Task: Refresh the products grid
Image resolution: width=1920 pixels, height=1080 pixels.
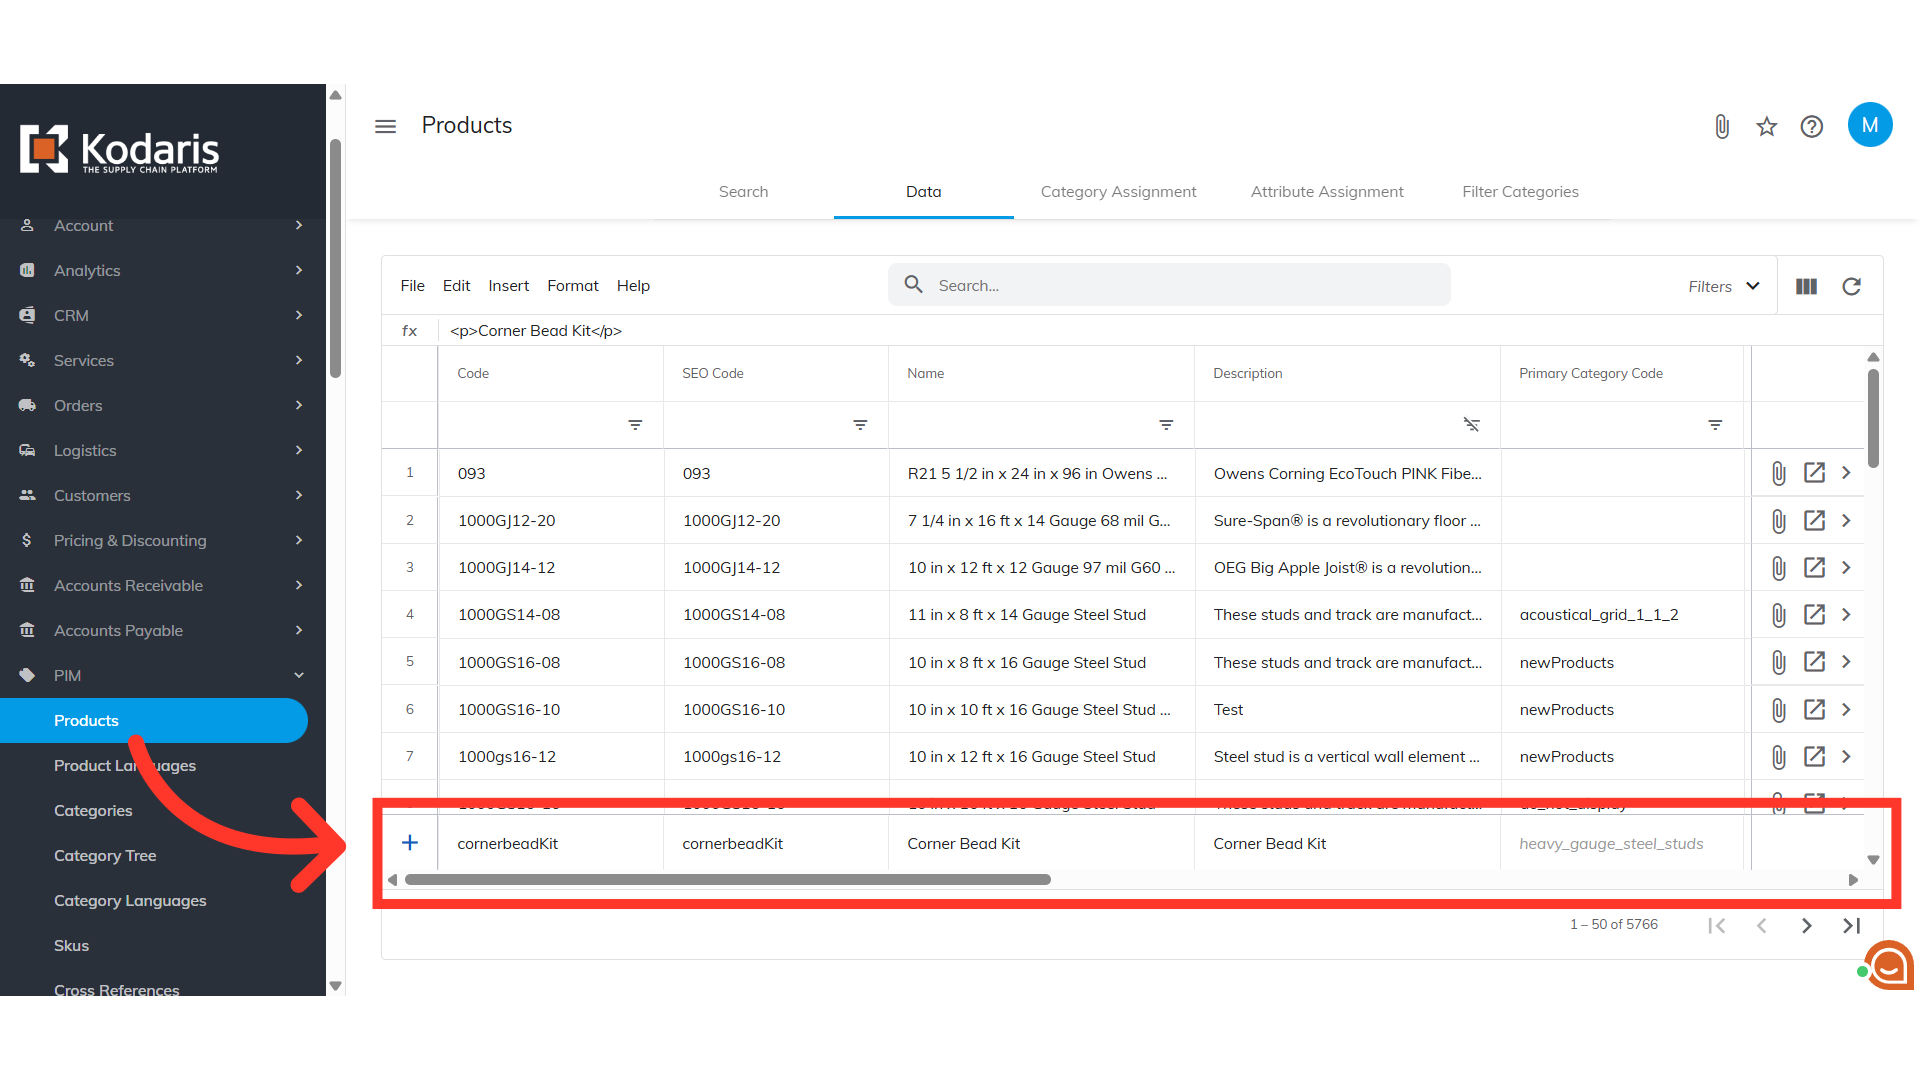Action: tap(1851, 287)
